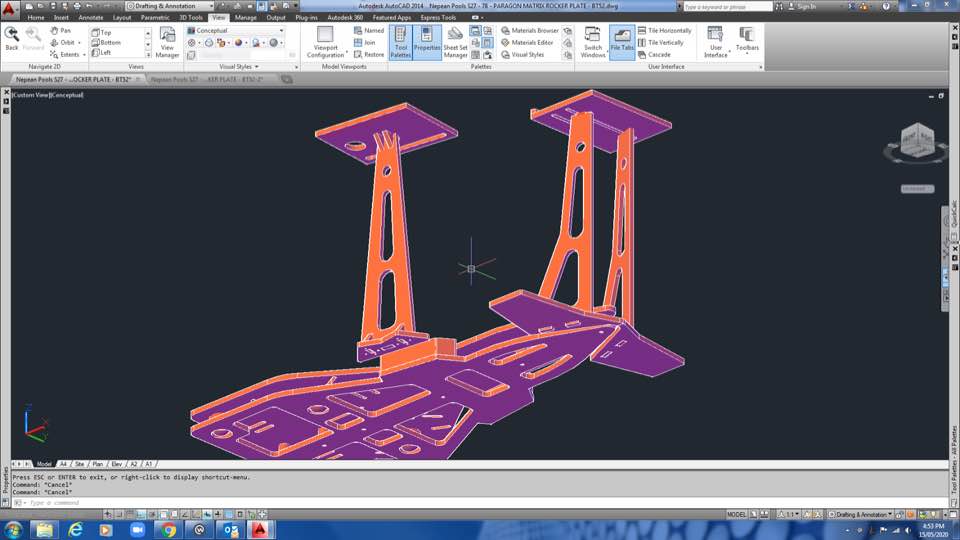Click the Back navigation icon
960x540 pixels.
pos(12,38)
